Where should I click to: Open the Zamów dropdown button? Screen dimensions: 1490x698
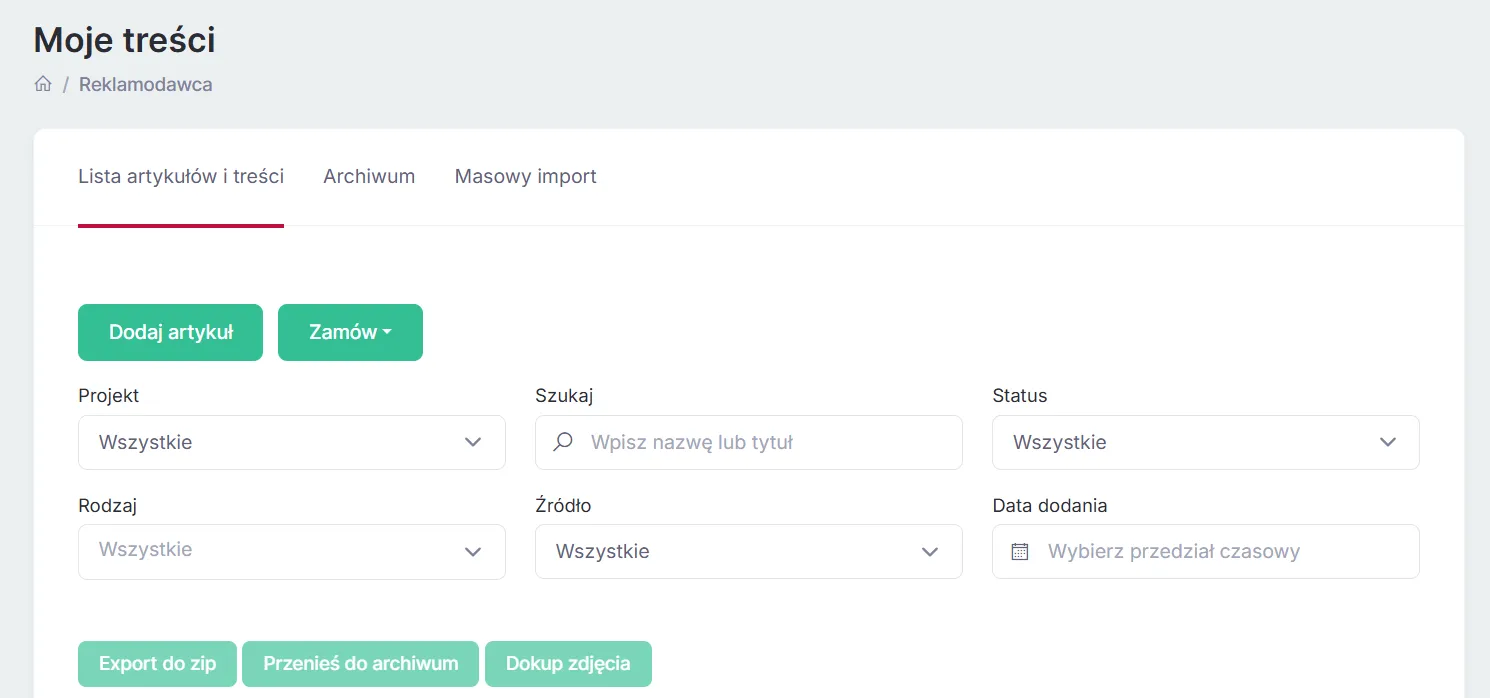pos(350,332)
